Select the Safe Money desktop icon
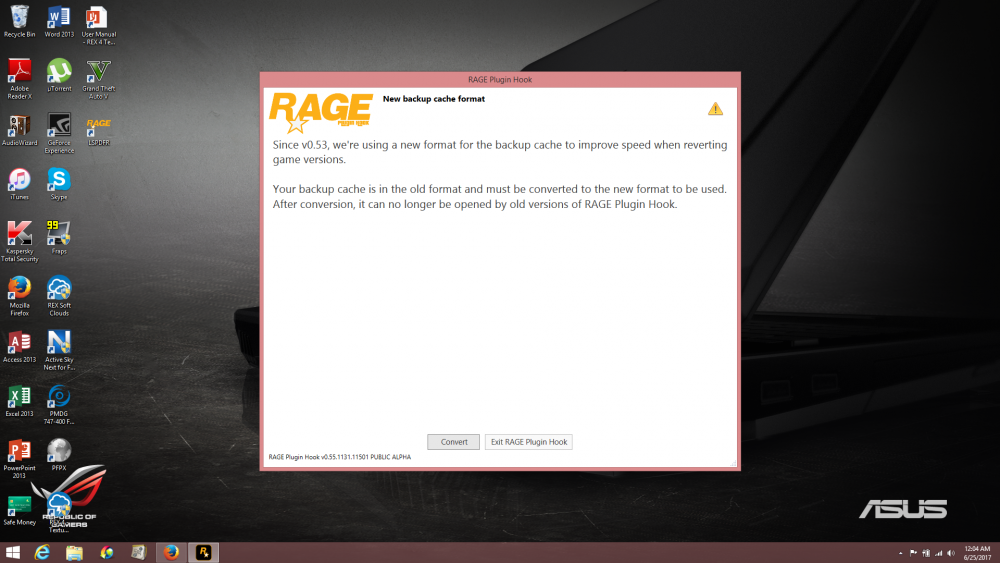Image resolution: width=1000 pixels, height=563 pixels. (x=19, y=509)
